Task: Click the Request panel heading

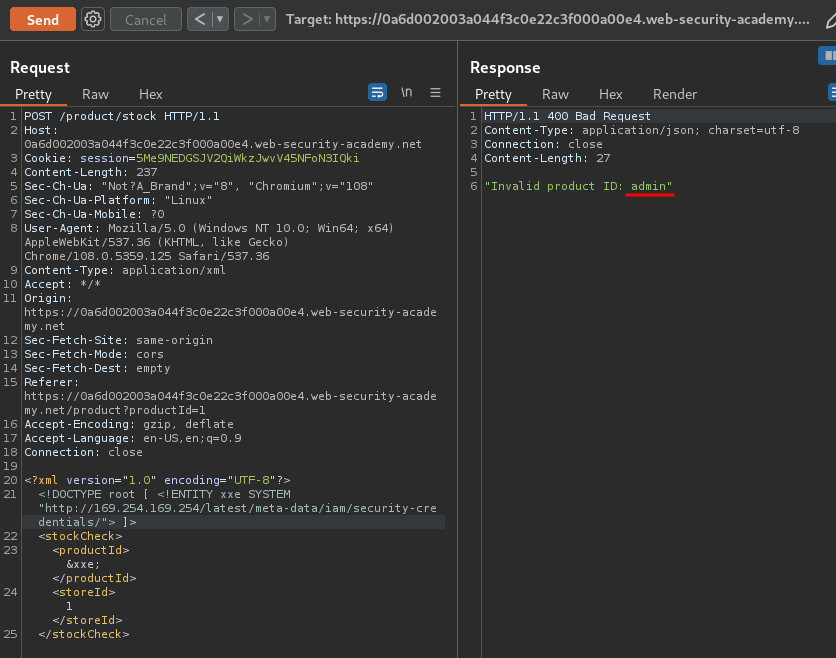Action: 40,68
